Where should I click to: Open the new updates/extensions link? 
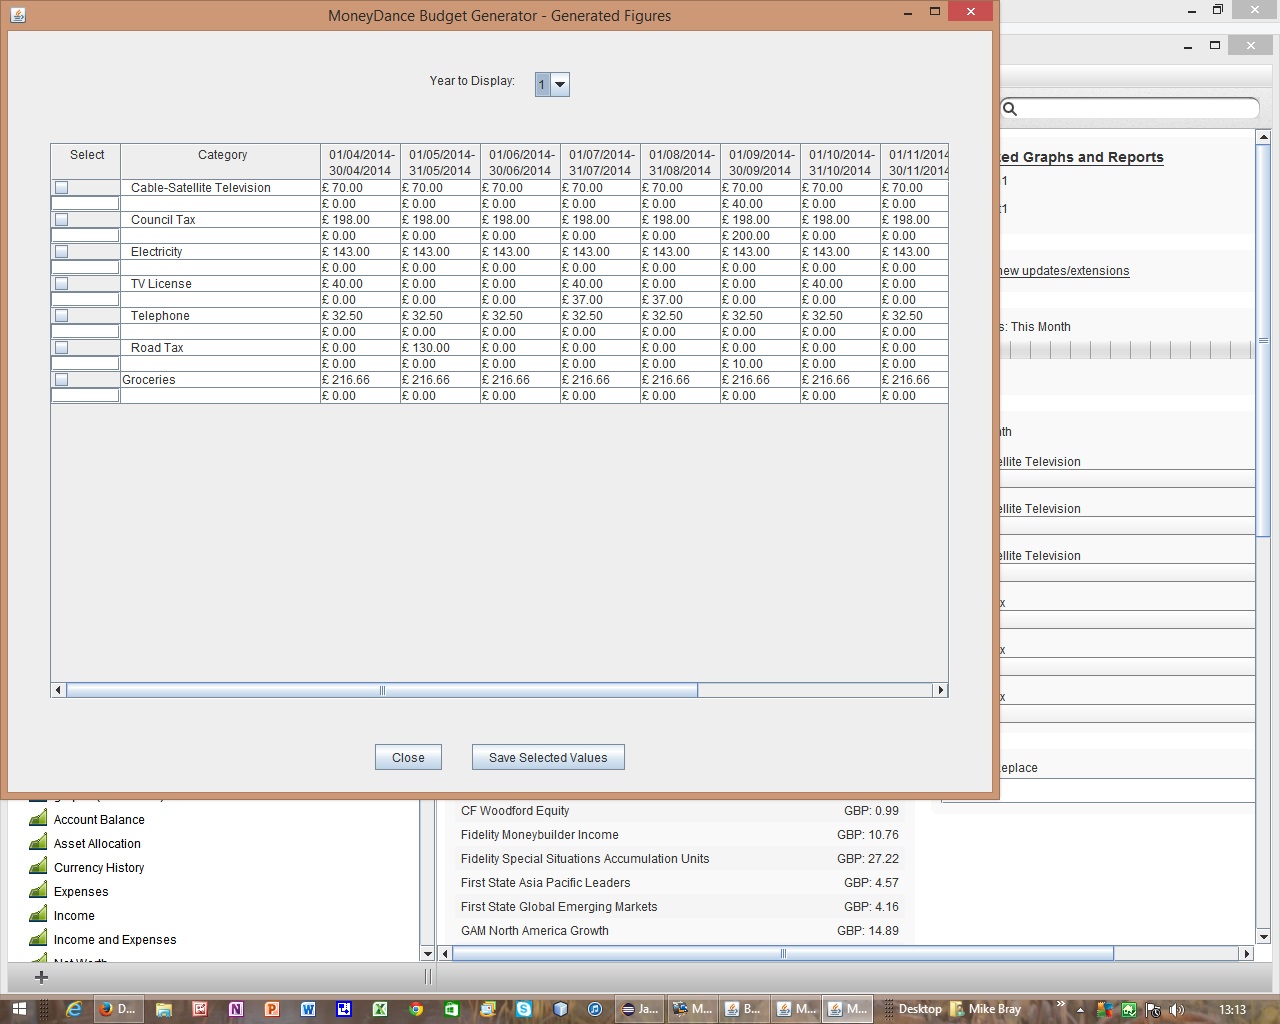(1064, 271)
